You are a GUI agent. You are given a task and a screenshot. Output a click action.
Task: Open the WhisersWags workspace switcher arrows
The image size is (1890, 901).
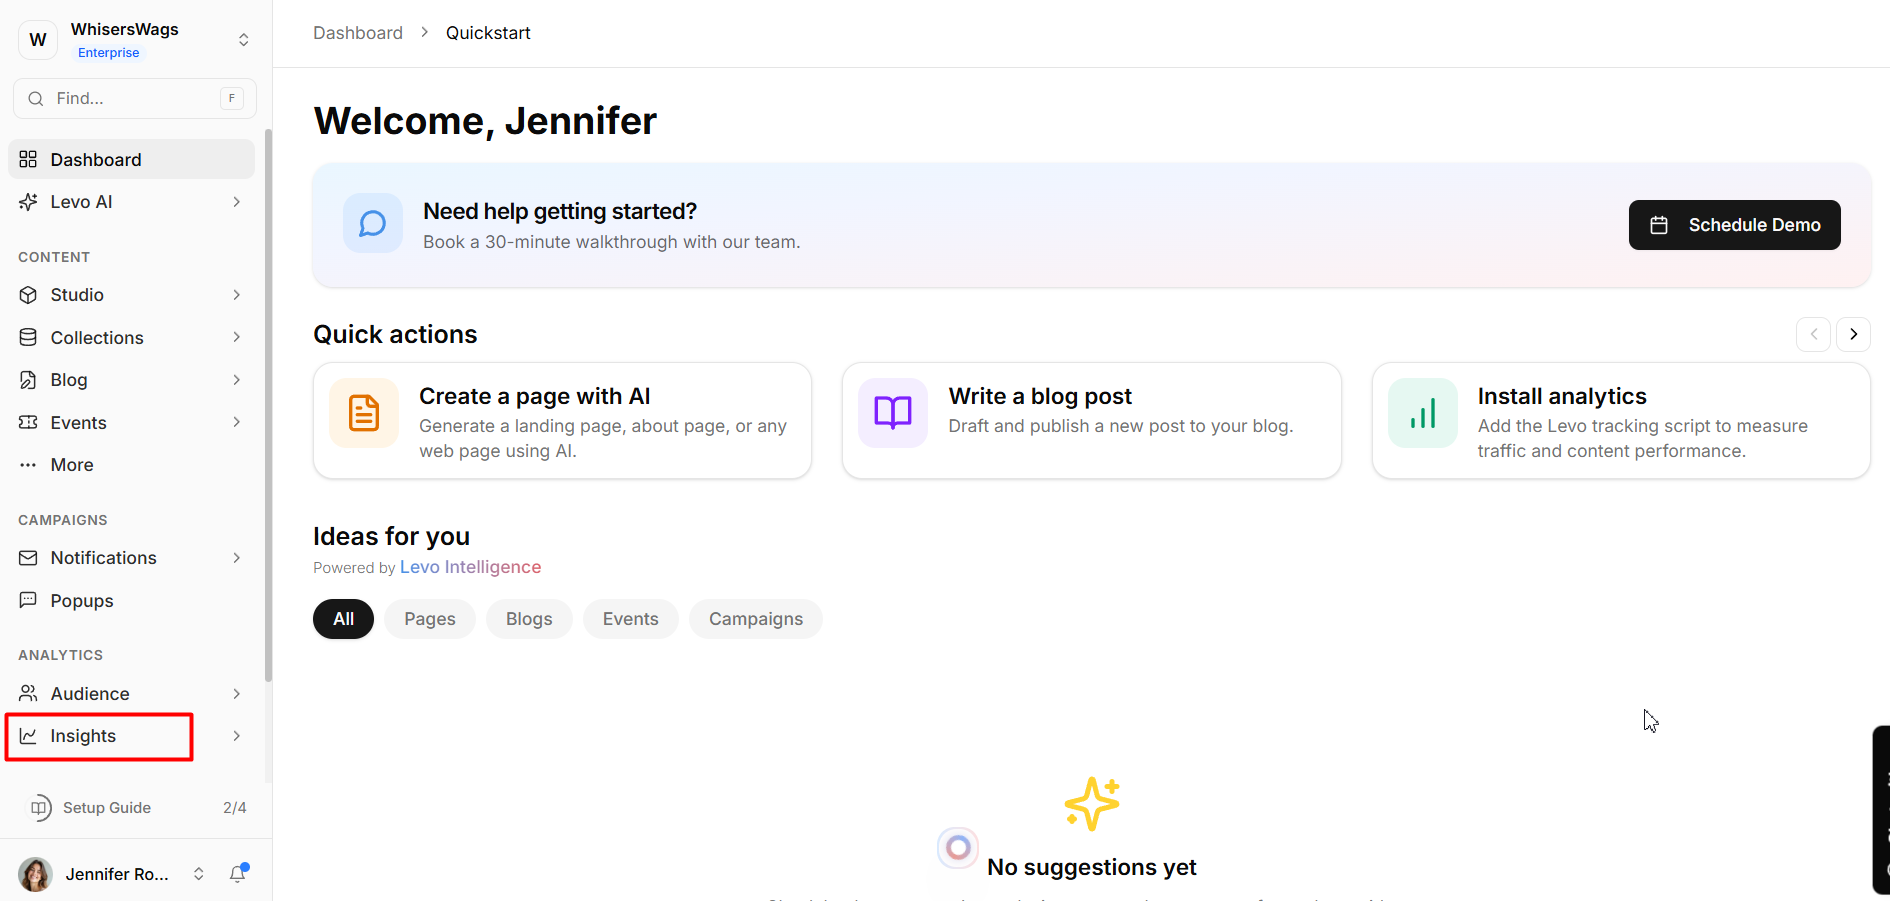(243, 40)
